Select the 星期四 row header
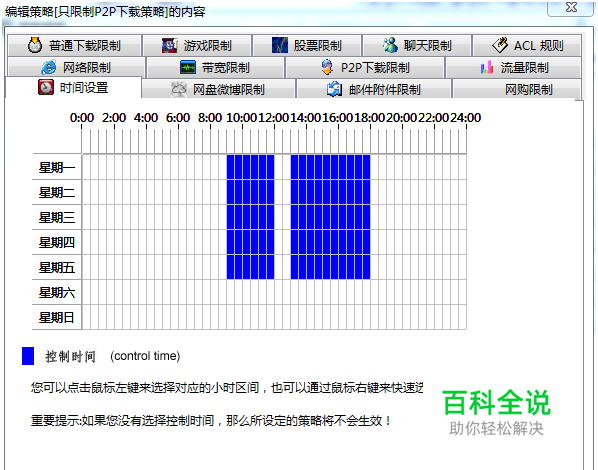Image resolution: width=598 pixels, height=470 pixels. [57, 242]
